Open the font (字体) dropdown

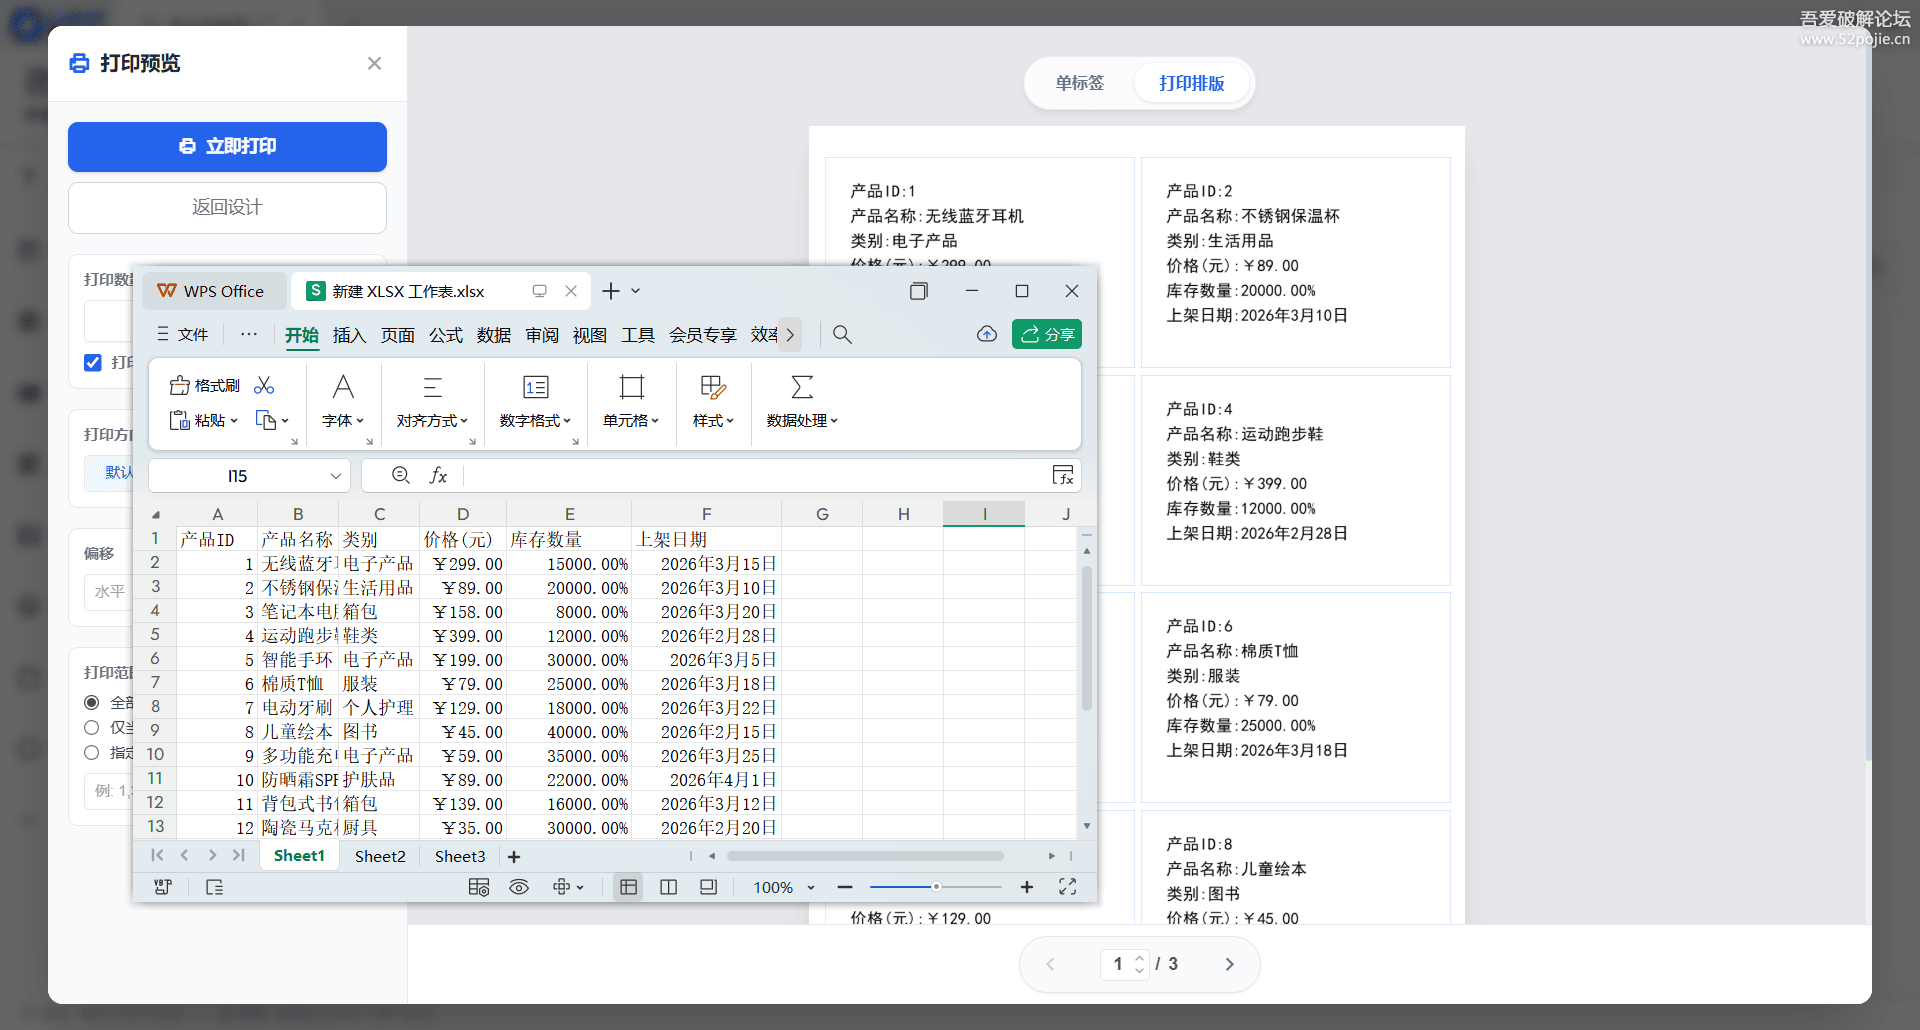point(343,421)
